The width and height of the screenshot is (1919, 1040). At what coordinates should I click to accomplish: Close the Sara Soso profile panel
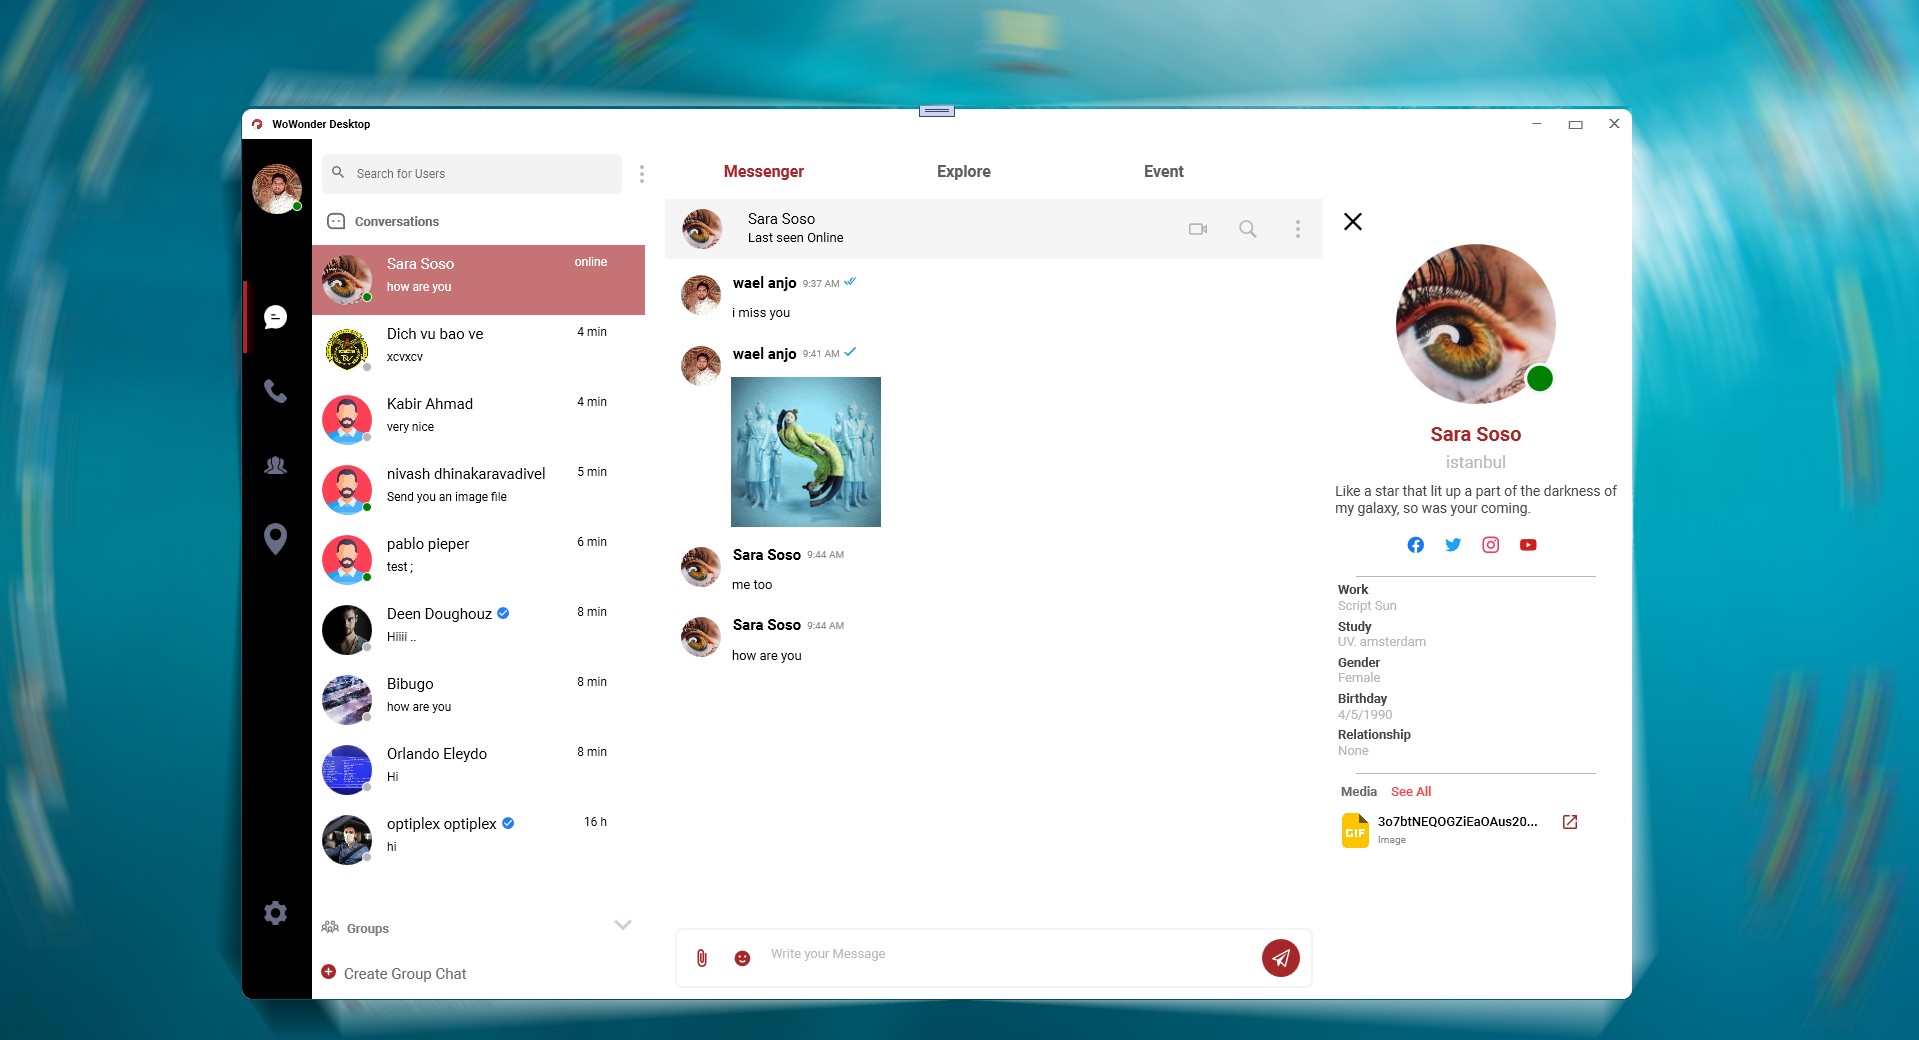point(1352,222)
